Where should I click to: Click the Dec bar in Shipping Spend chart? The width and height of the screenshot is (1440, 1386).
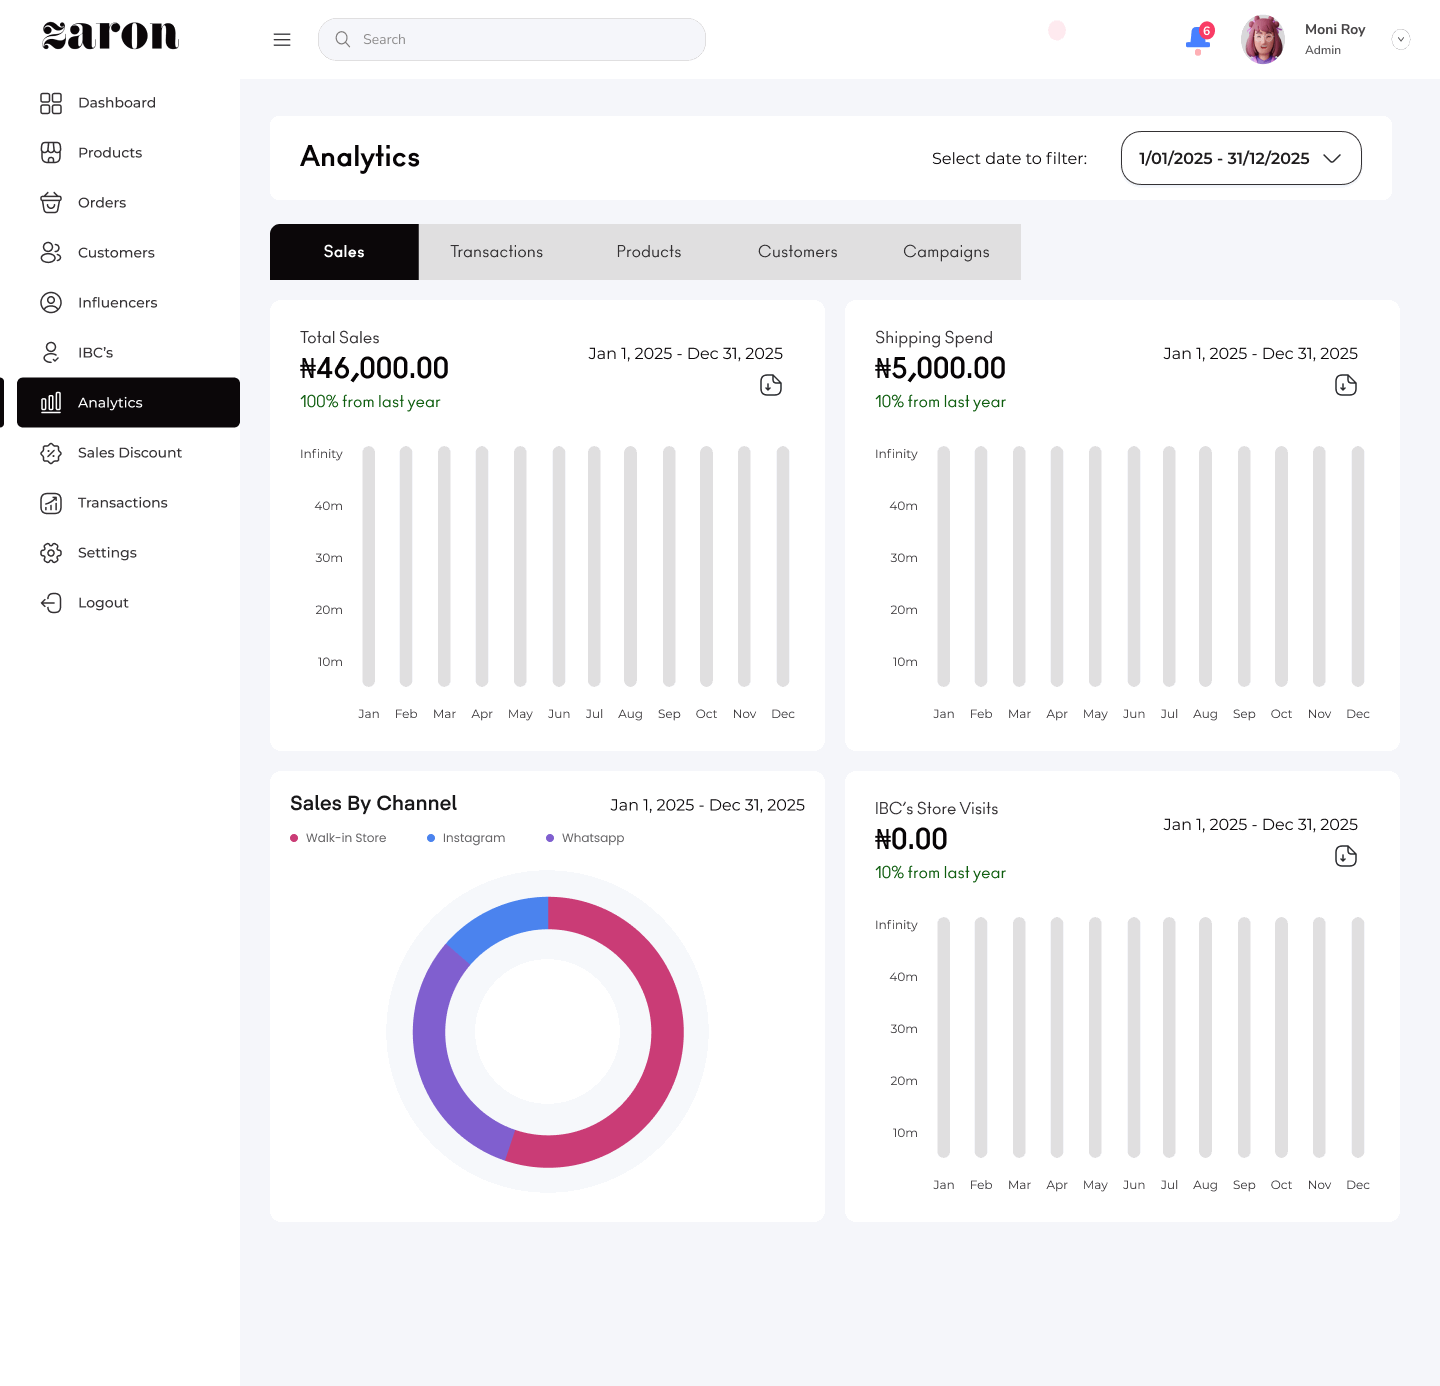(1358, 566)
